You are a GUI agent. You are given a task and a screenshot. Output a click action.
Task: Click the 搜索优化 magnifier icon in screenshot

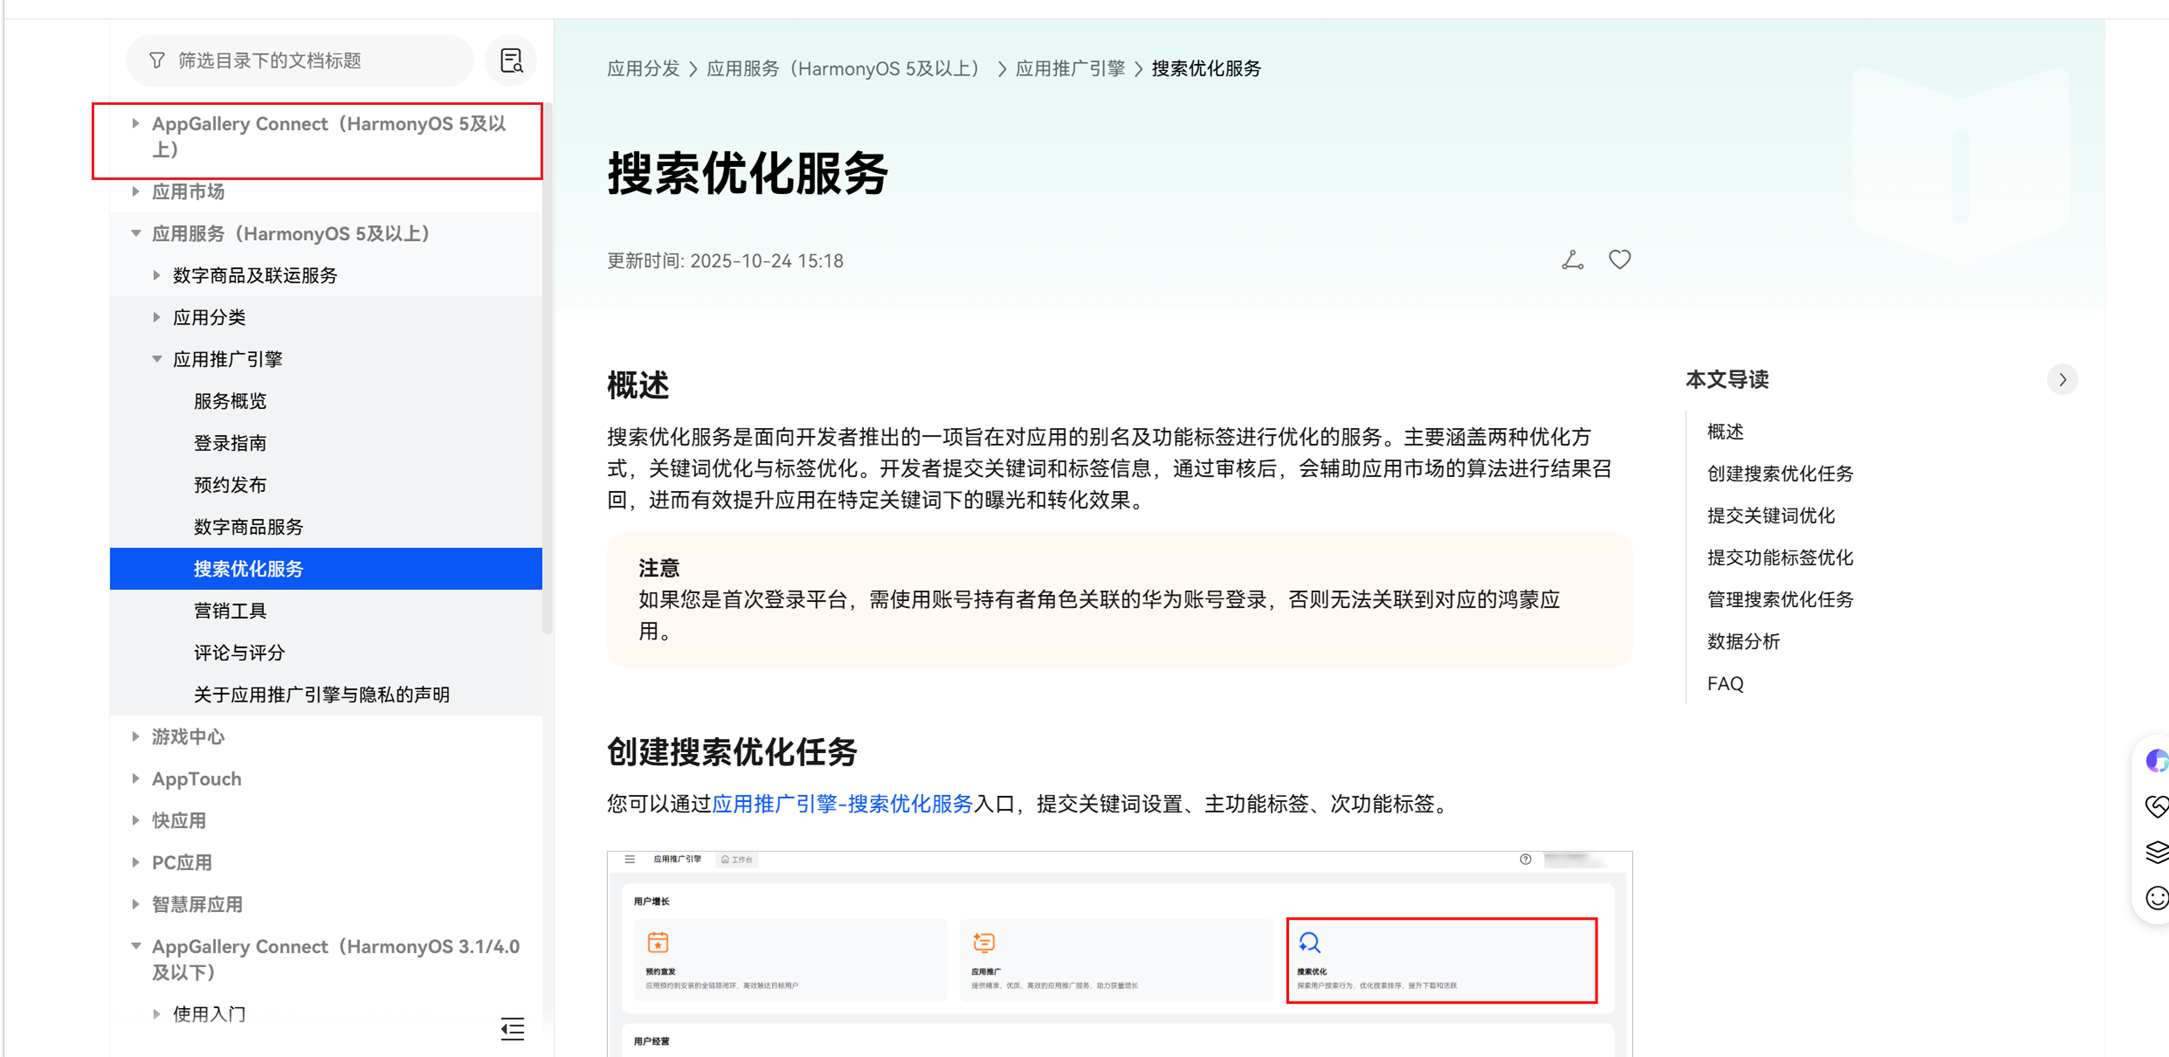tap(1309, 942)
